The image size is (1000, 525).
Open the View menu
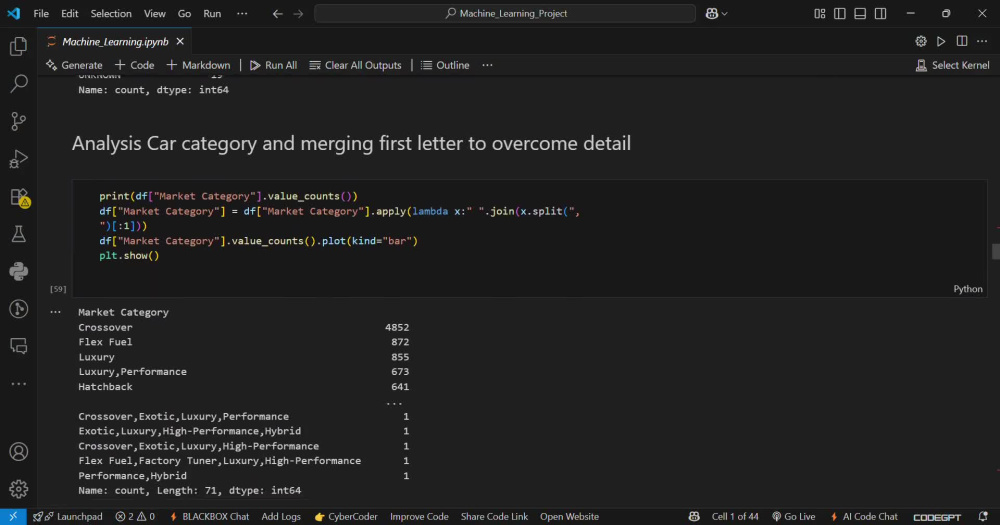(x=154, y=13)
